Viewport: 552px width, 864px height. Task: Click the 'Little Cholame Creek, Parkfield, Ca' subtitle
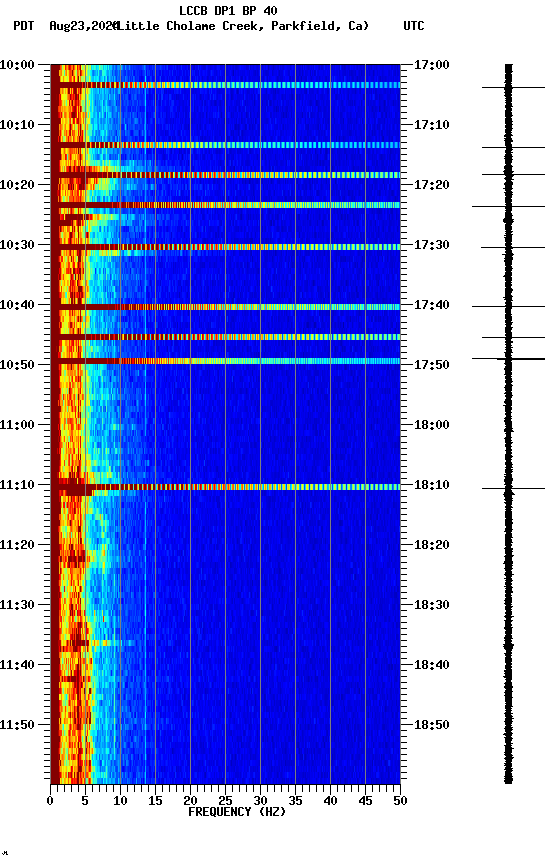(x=243, y=26)
